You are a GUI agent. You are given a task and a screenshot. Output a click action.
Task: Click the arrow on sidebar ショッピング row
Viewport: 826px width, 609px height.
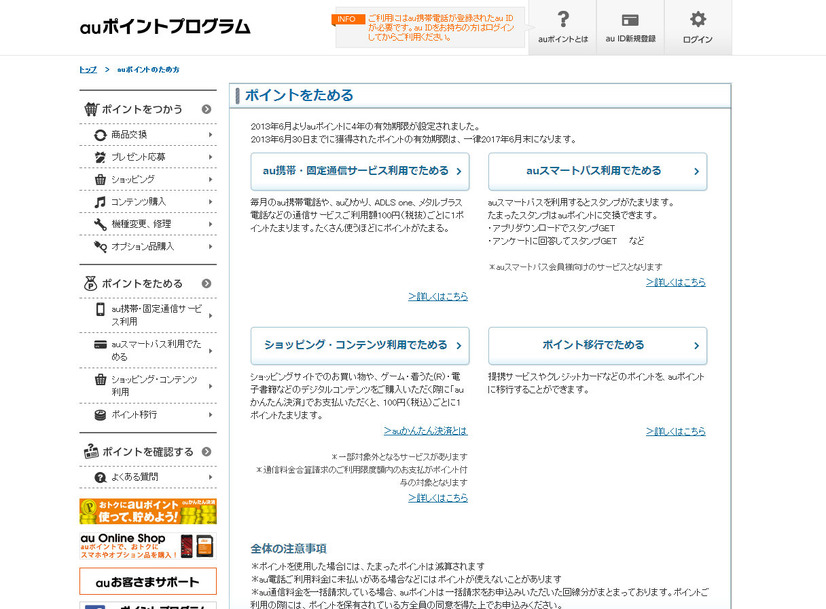coord(210,180)
